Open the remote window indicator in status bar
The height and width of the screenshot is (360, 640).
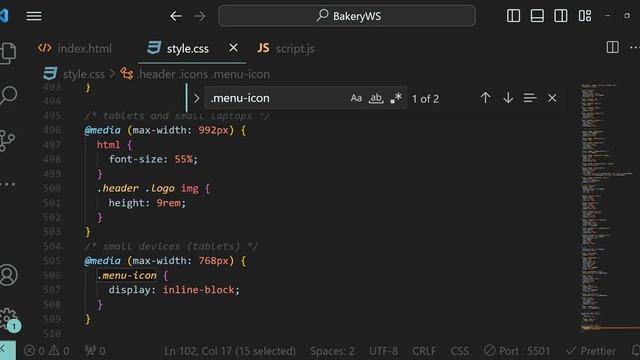7,350
